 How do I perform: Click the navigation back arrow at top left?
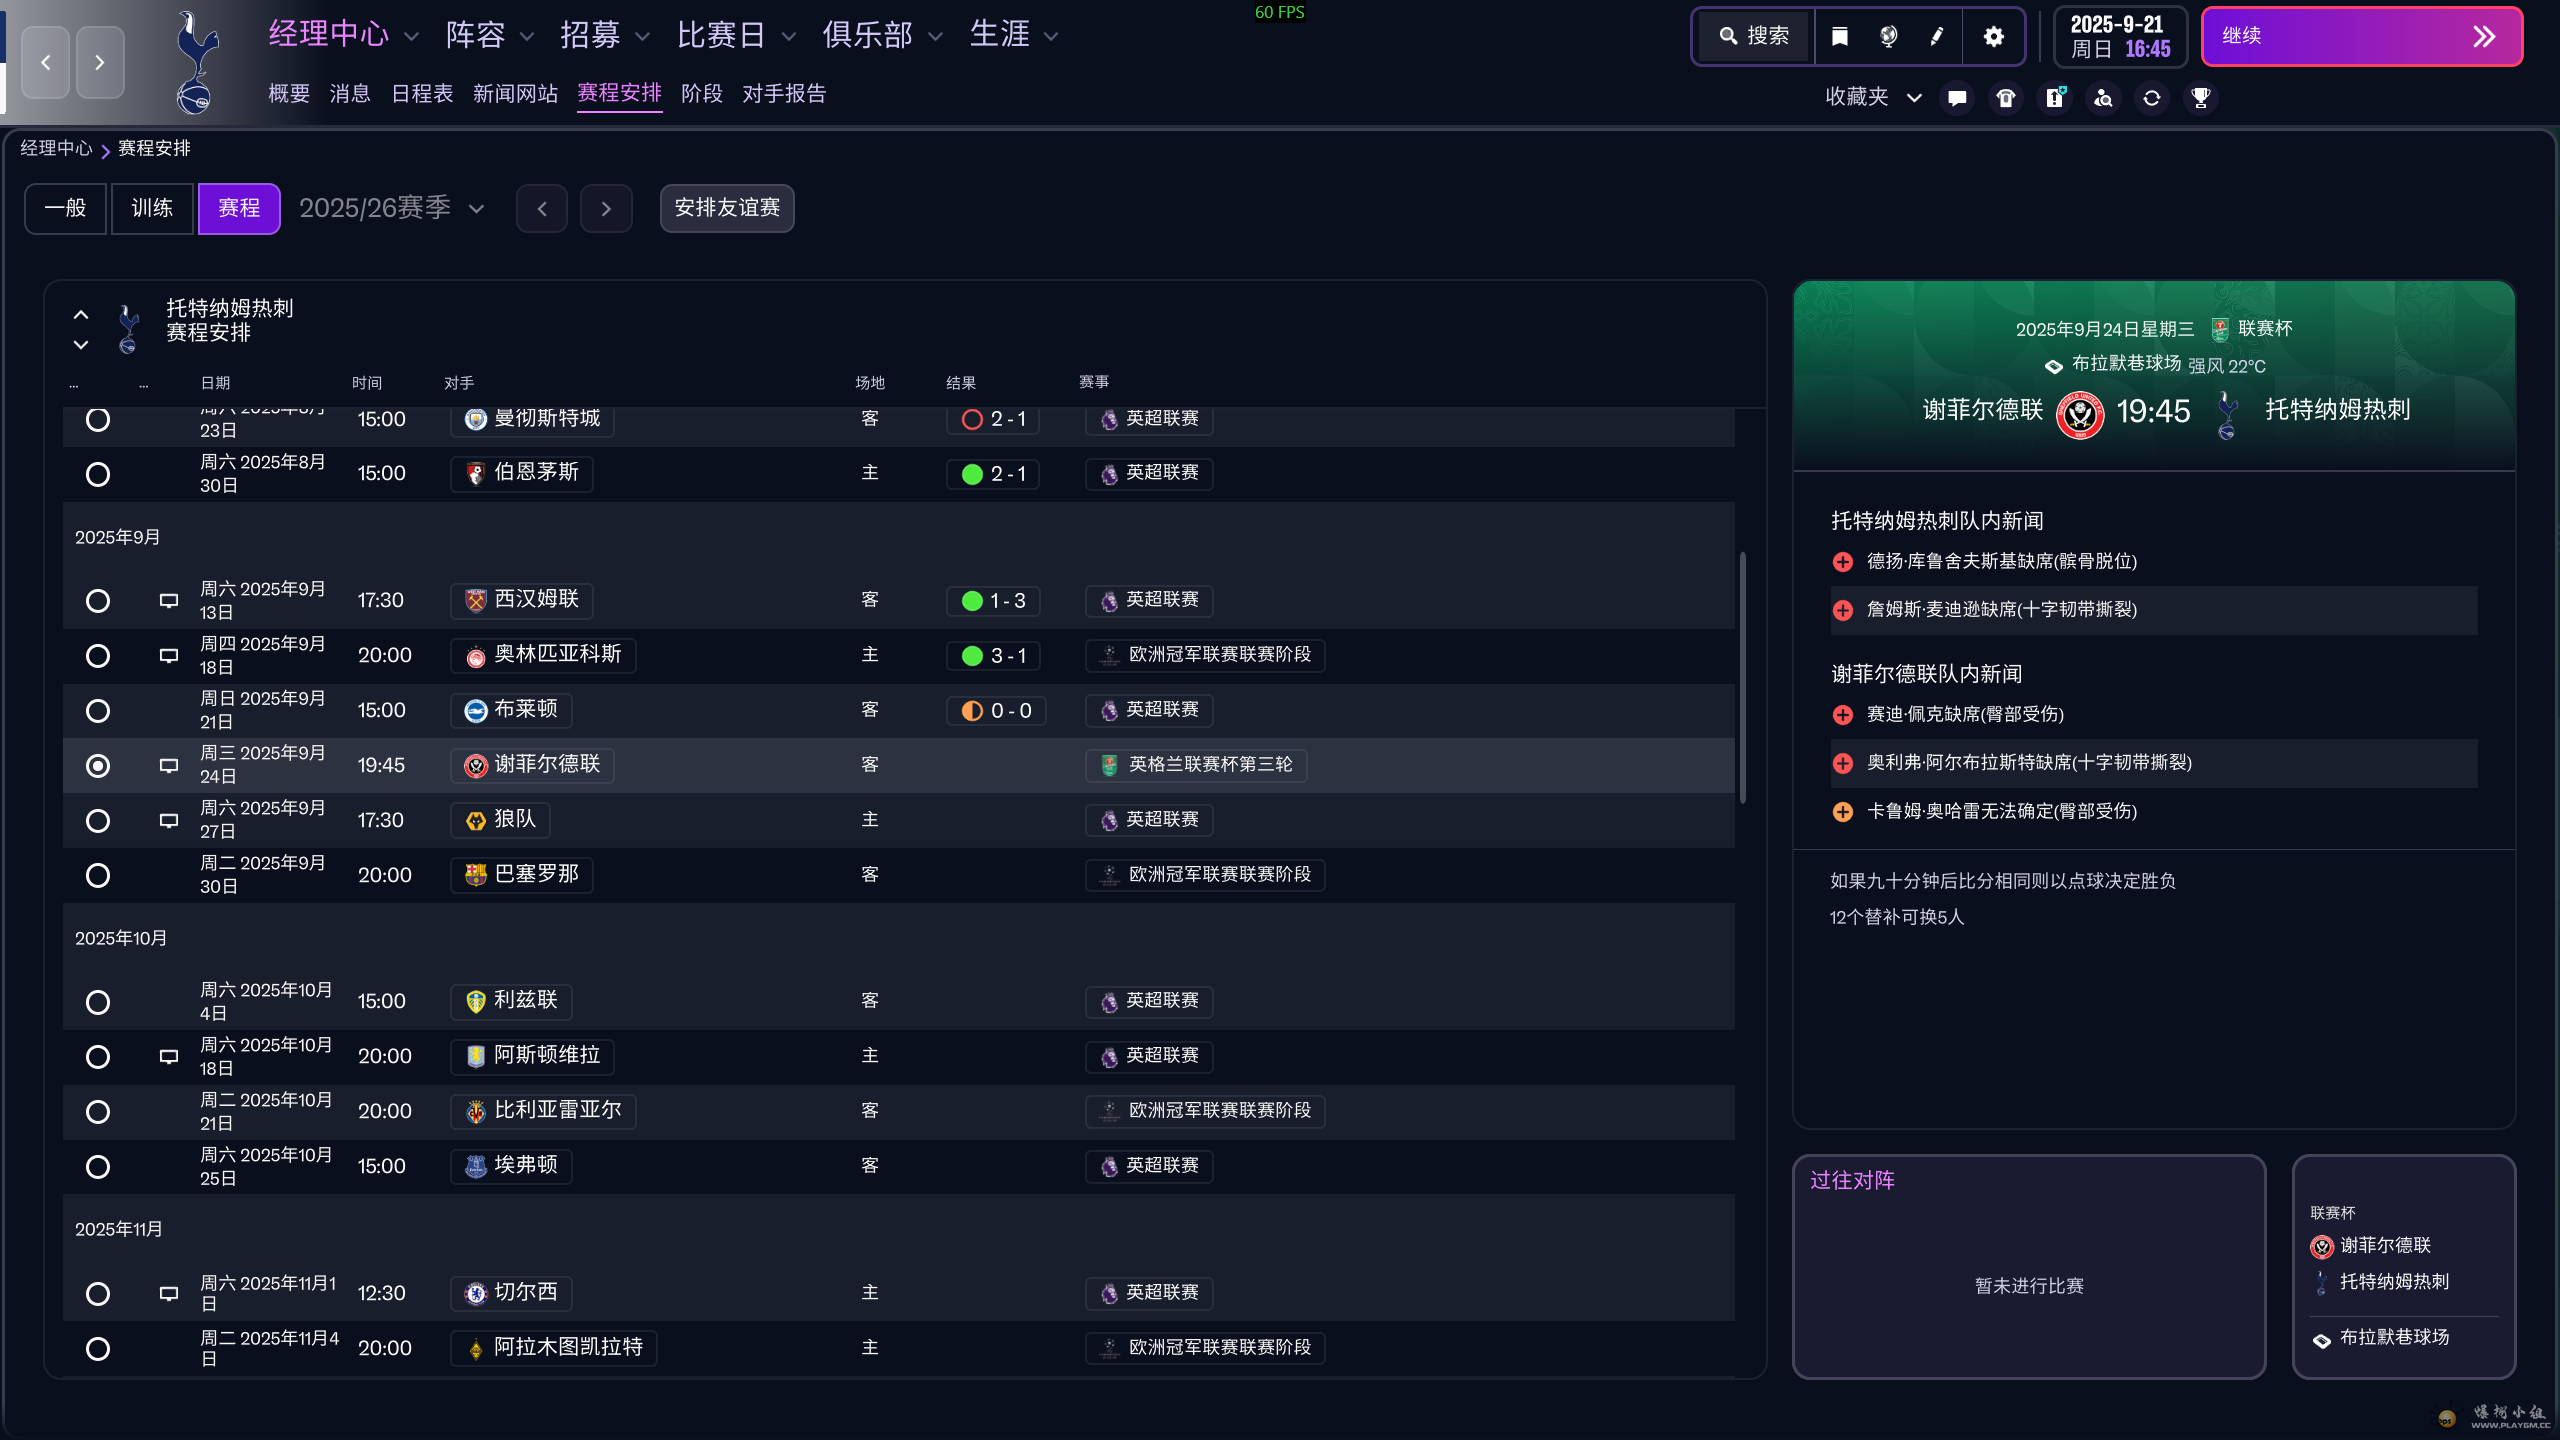46,62
